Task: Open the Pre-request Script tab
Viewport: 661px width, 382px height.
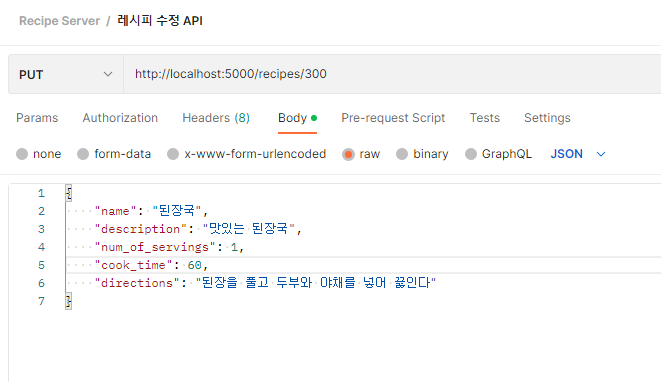Action: pos(393,118)
